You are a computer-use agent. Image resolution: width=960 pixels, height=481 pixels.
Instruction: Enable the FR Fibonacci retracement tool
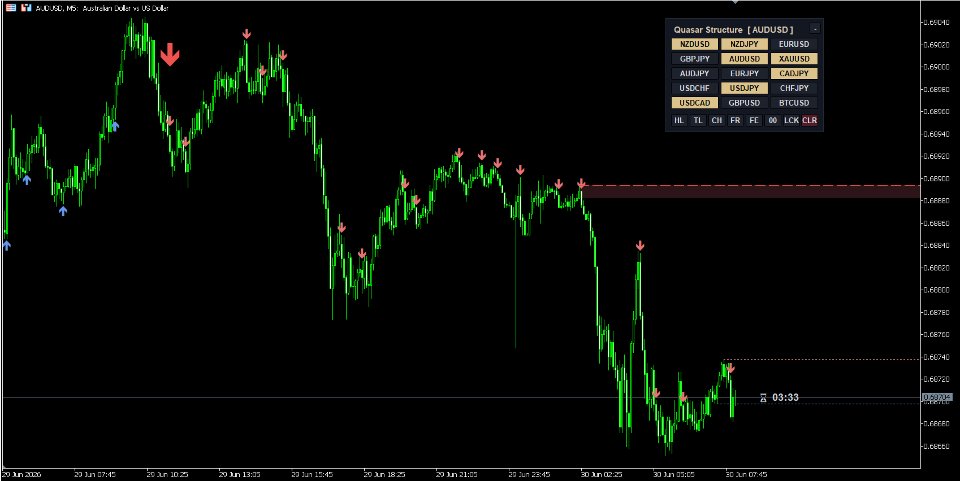(x=735, y=121)
